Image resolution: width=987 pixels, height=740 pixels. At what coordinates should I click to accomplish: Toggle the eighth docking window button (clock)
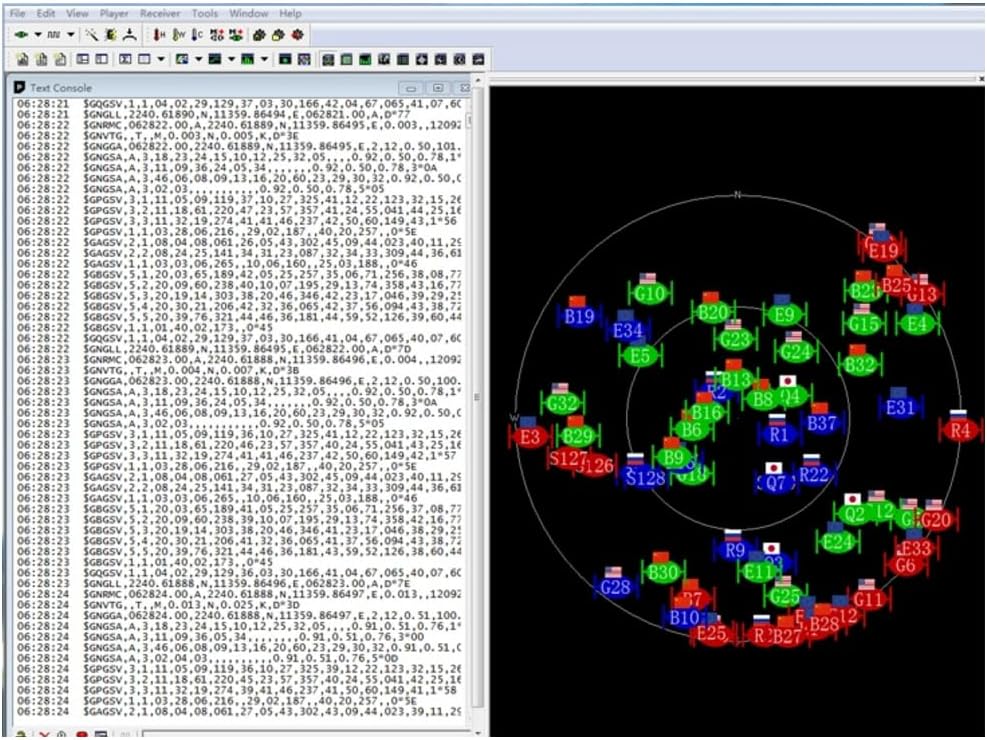tap(460, 60)
